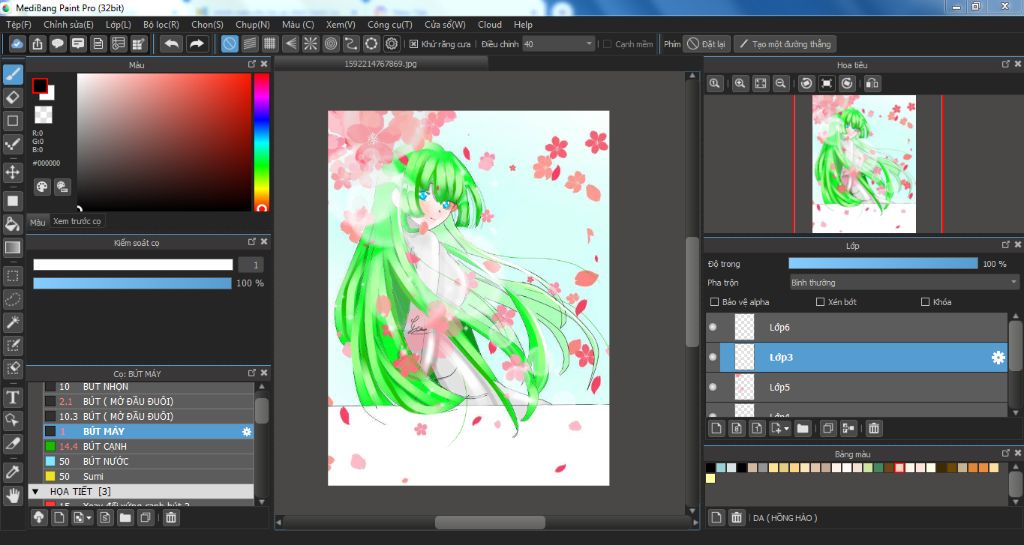Open the gear settings of Lớp3 layer

point(998,358)
